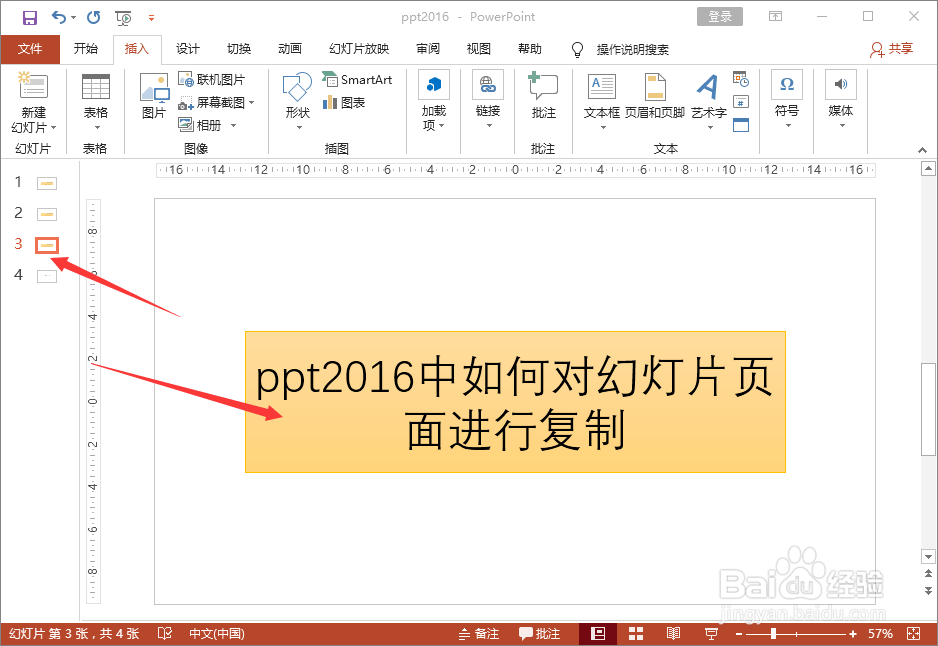The width and height of the screenshot is (938, 646).
Task: Open the 媒体 media dropdown
Action: click(x=840, y=99)
